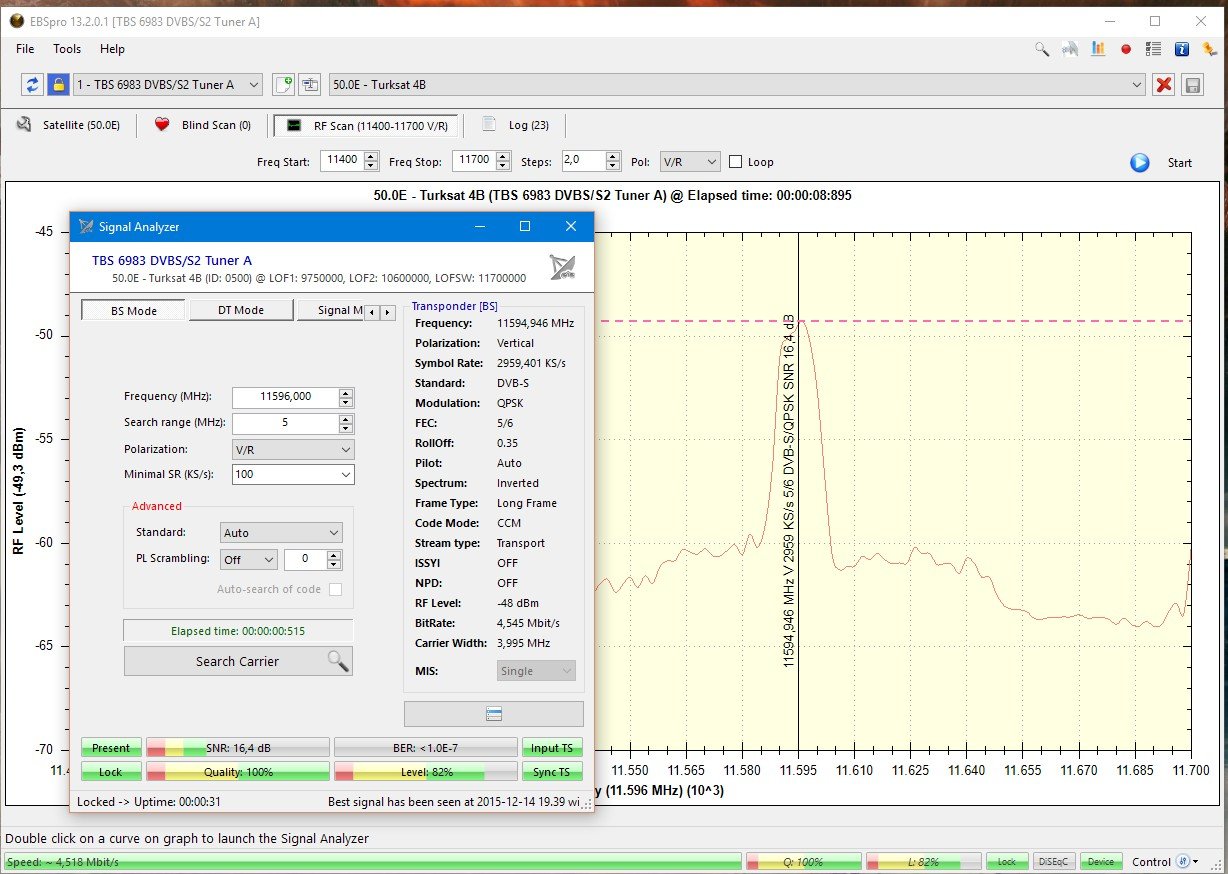
Task: Click the satellite dish icon
Action: (x=1069, y=49)
